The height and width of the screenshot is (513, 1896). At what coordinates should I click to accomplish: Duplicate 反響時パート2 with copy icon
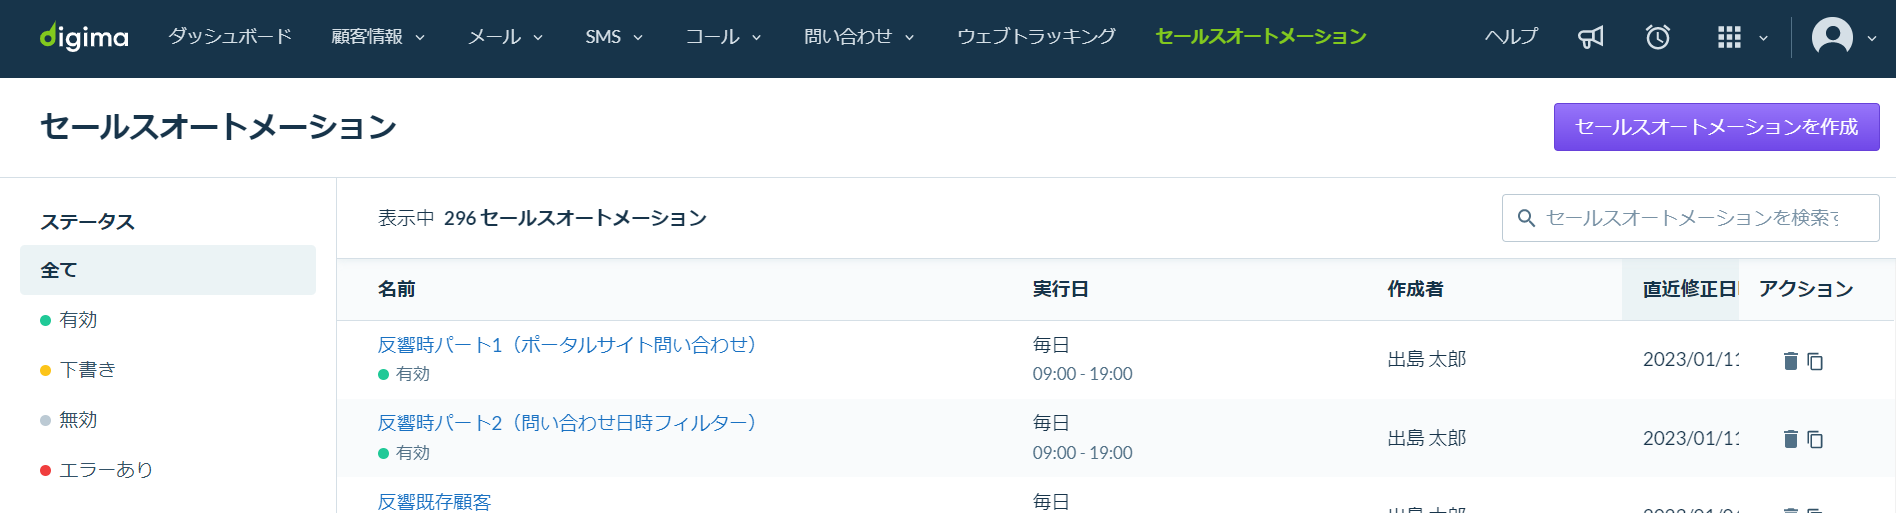[1815, 439]
